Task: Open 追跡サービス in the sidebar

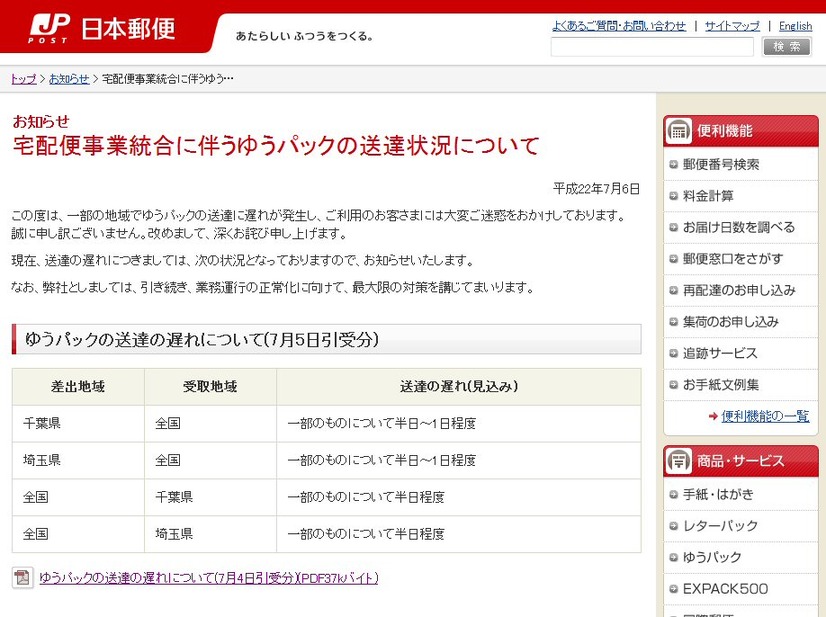Action: point(720,353)
